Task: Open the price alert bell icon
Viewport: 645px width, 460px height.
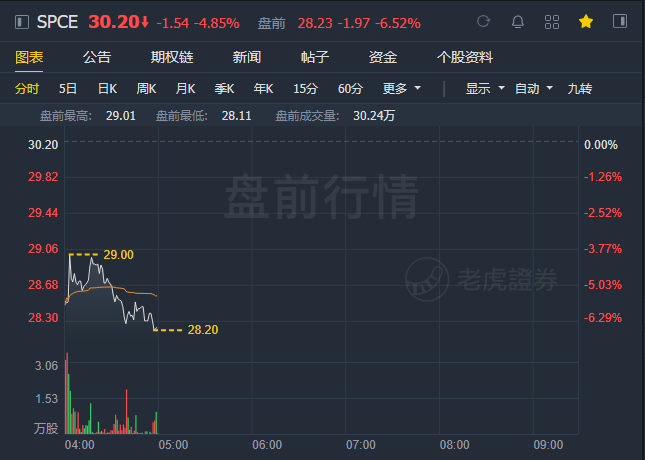Action: (x=517, y=22)
